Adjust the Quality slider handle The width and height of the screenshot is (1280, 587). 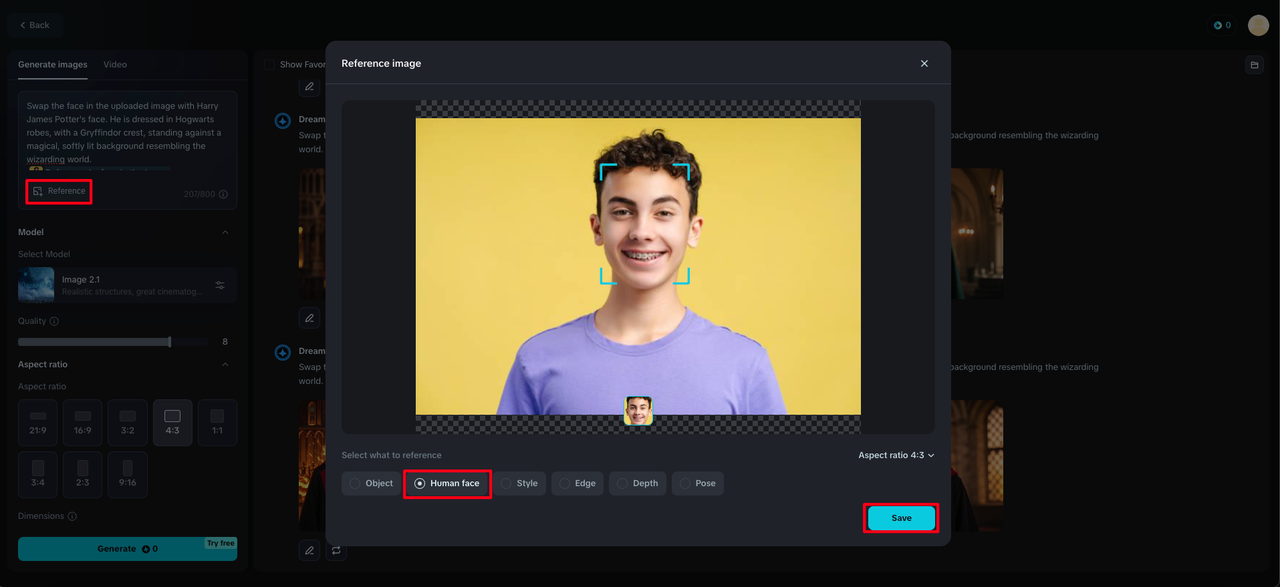click(x=170, y=342)
